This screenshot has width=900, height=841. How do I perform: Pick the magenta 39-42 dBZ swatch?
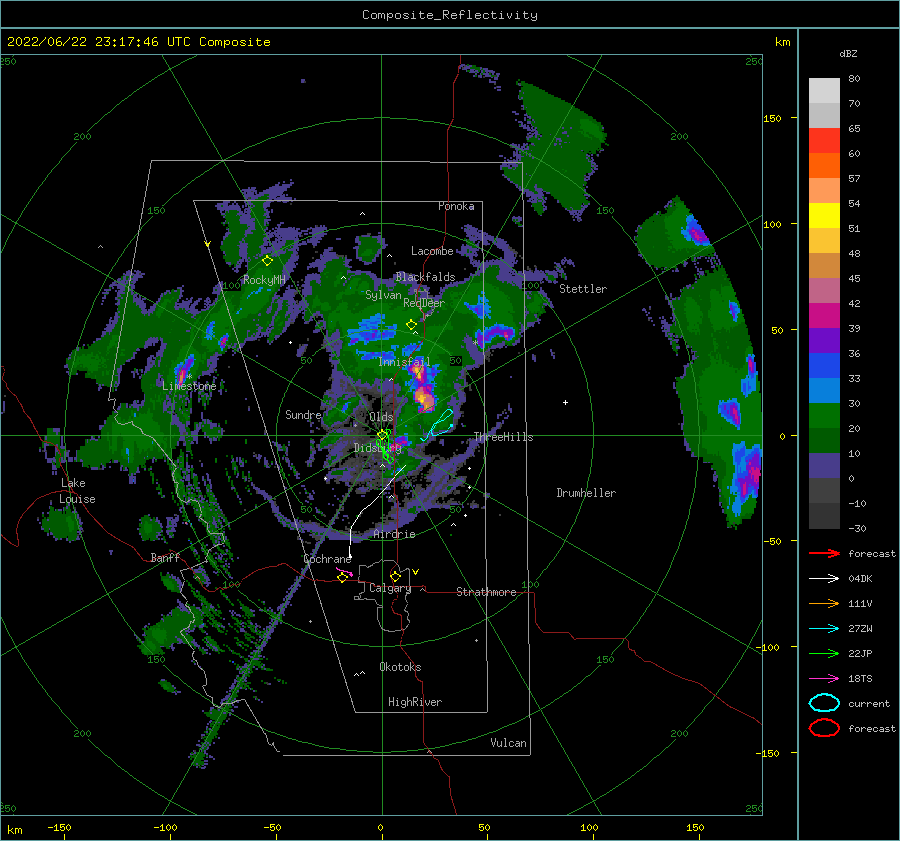coord(824,316)
